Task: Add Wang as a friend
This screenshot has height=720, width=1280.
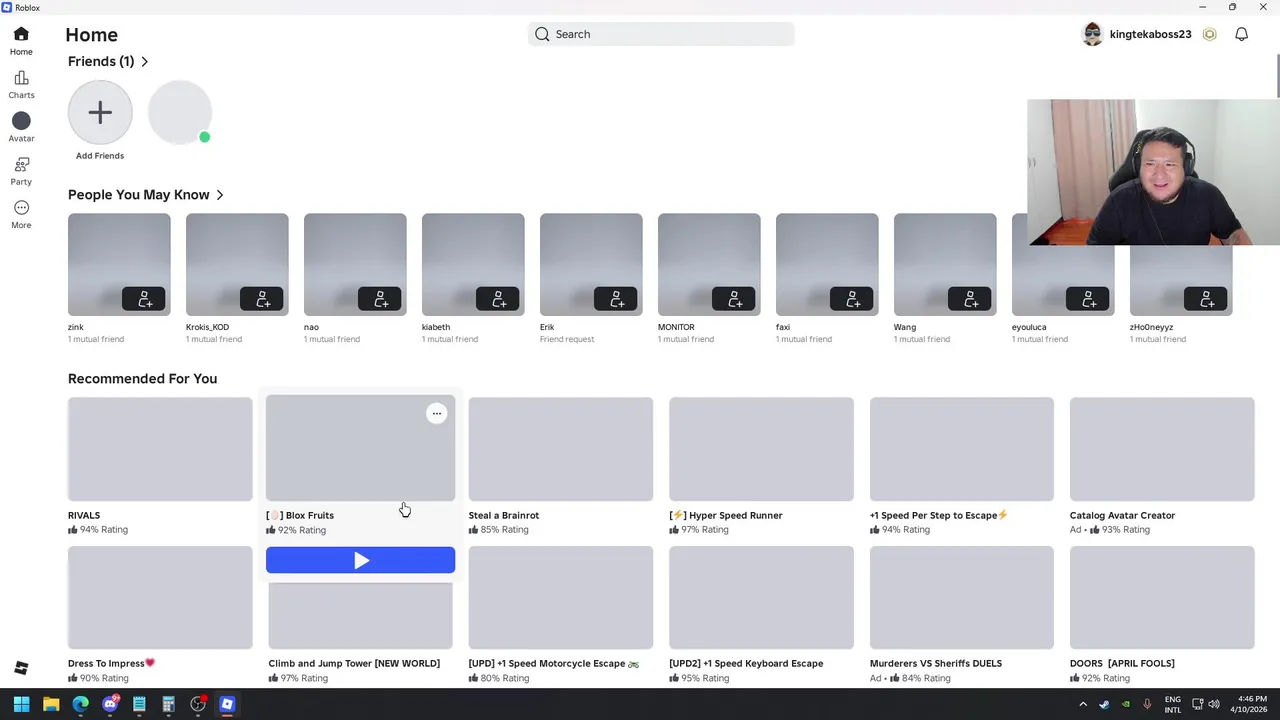Action: 970,299
